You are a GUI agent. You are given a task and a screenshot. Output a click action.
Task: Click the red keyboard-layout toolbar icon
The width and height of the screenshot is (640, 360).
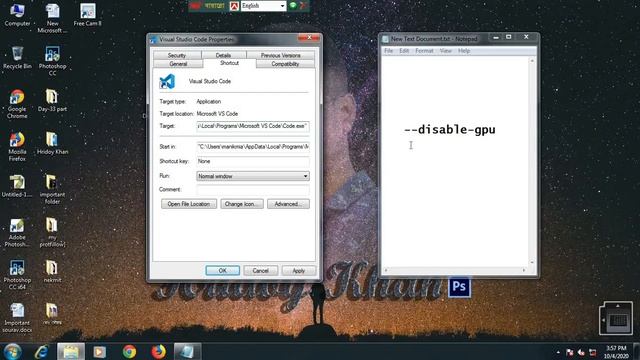[234, 6]
